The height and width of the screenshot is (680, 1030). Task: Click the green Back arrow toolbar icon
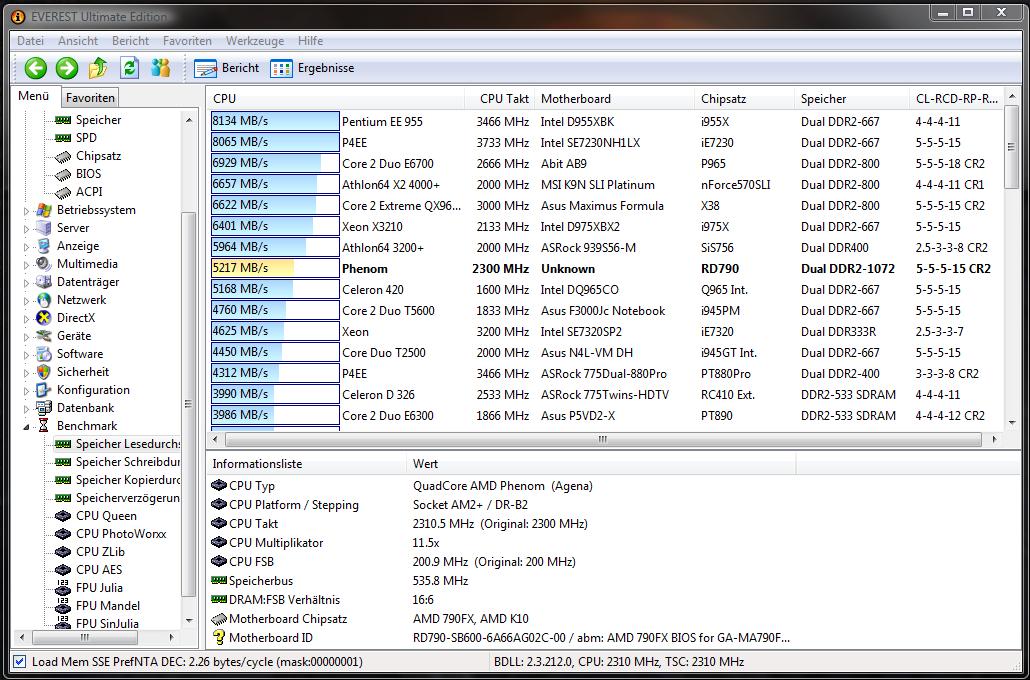click(35, 68)
